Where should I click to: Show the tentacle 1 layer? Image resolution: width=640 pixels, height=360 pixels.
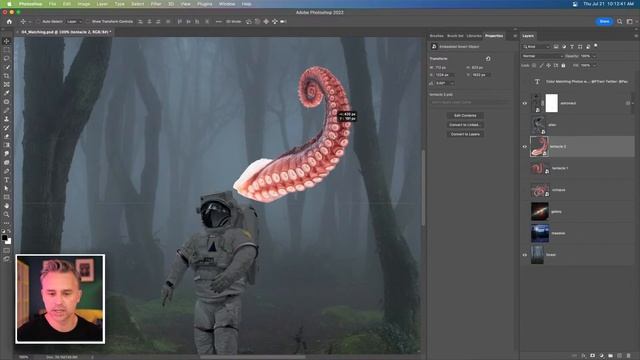[525, 168]
